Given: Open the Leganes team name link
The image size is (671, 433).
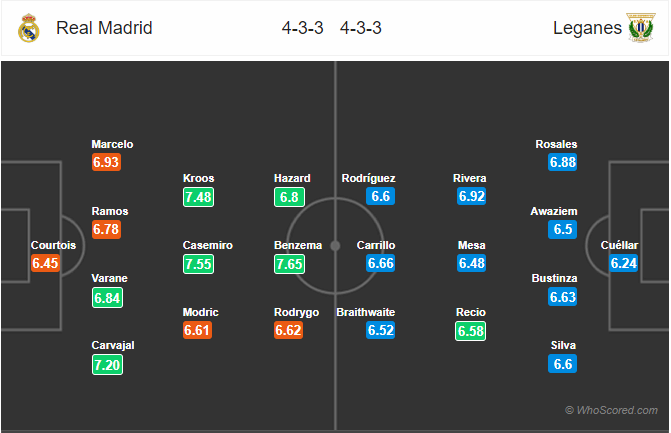Looking at the screenshot, I should (587, 28).
